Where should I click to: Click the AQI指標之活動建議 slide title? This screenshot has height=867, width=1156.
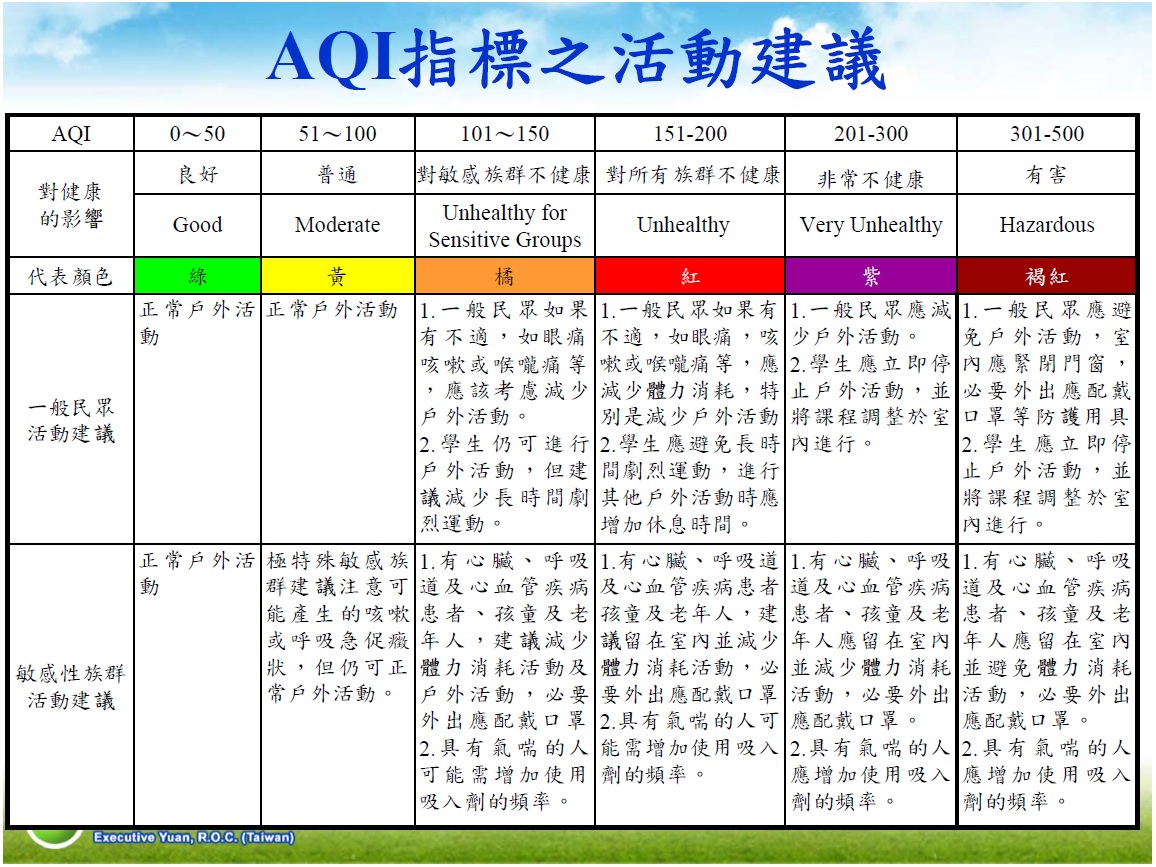coord(576,60)
